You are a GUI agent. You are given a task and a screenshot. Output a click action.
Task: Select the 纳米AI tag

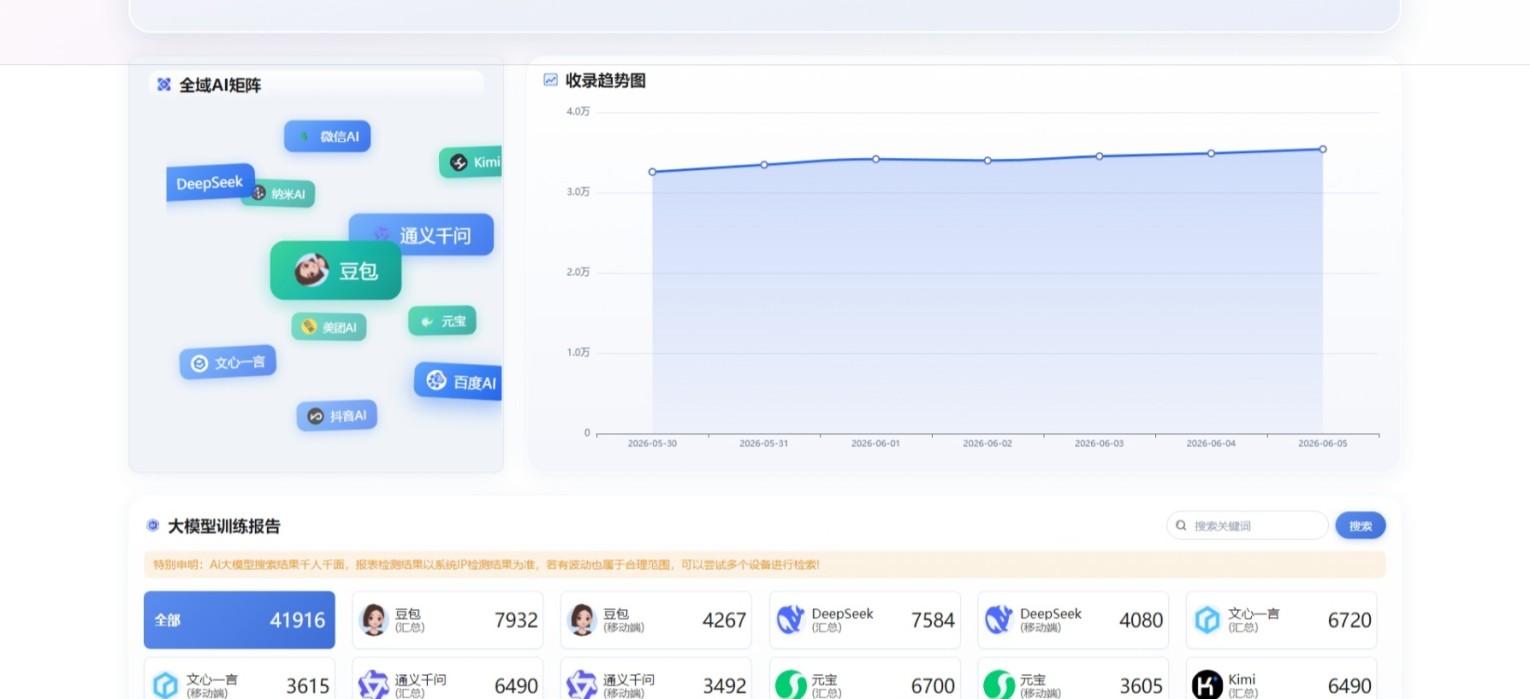coord(278,193)
